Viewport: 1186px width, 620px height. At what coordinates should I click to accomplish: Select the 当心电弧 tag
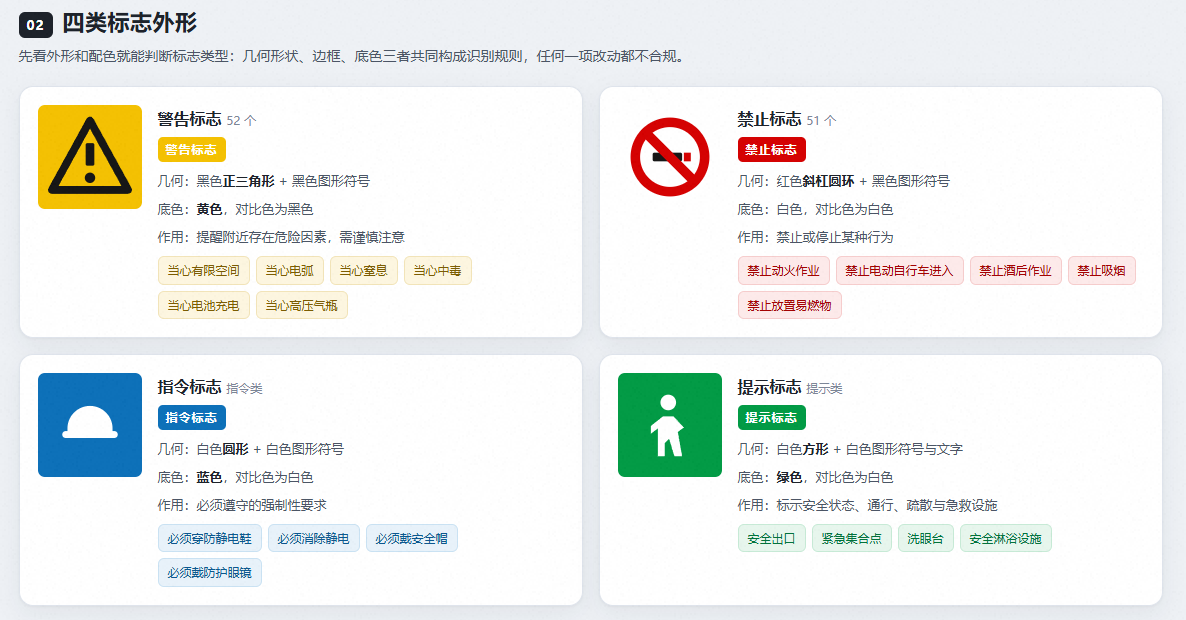click(x=290, y=271)
